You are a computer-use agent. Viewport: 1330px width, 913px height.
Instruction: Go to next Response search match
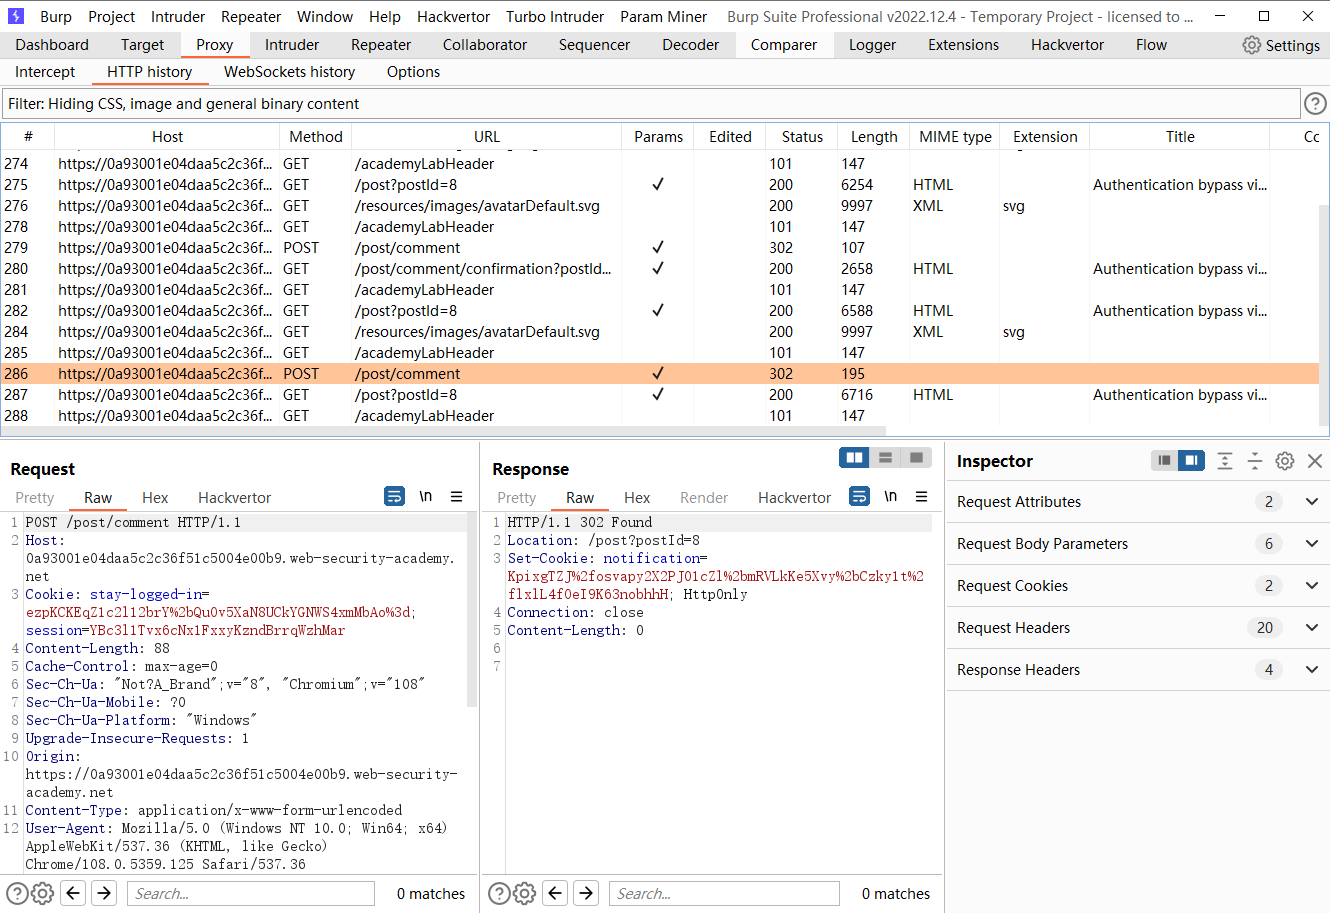pos(586,893)
